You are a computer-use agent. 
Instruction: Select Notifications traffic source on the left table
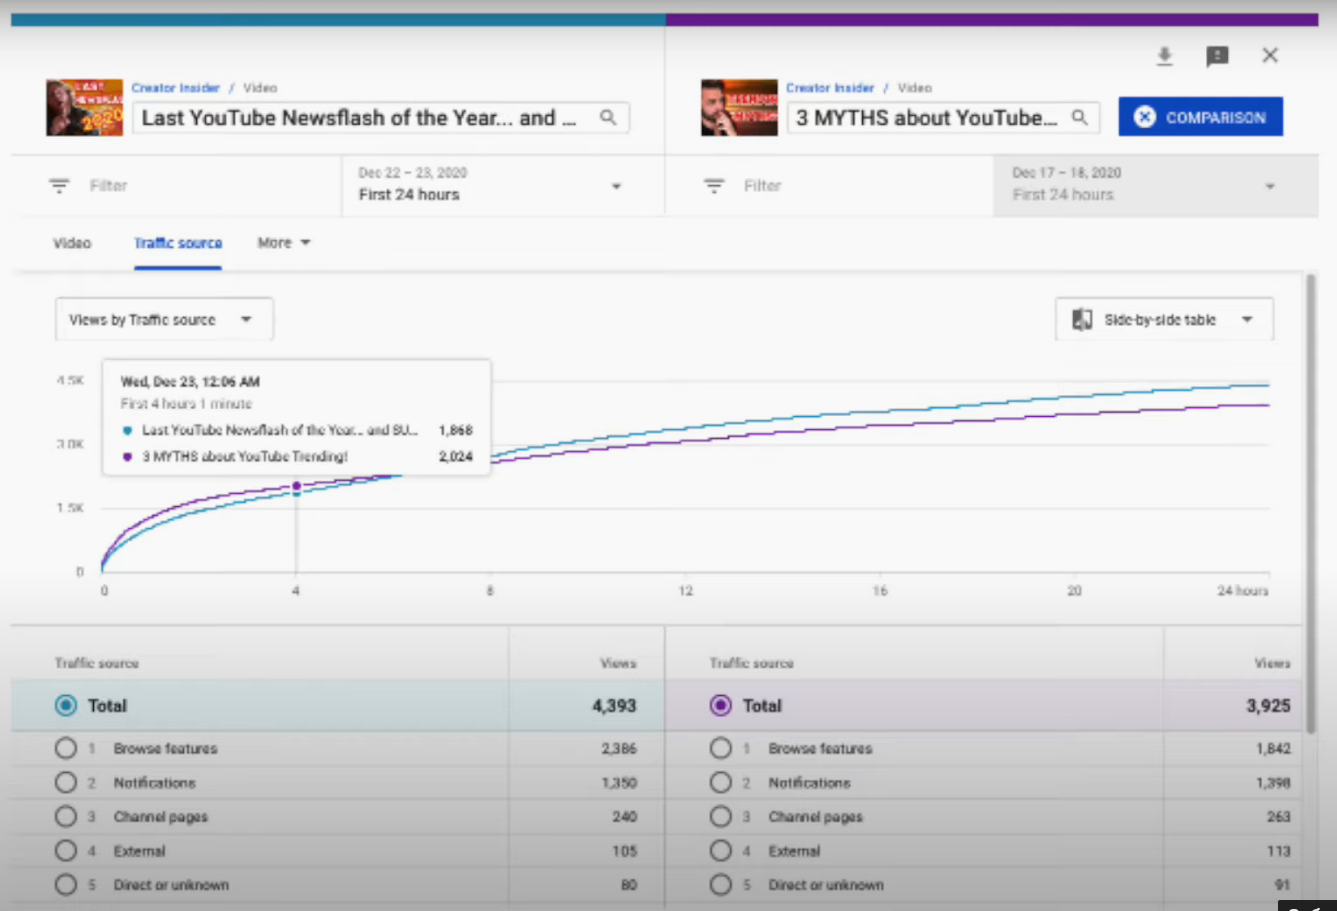click(x=66, y=782)
